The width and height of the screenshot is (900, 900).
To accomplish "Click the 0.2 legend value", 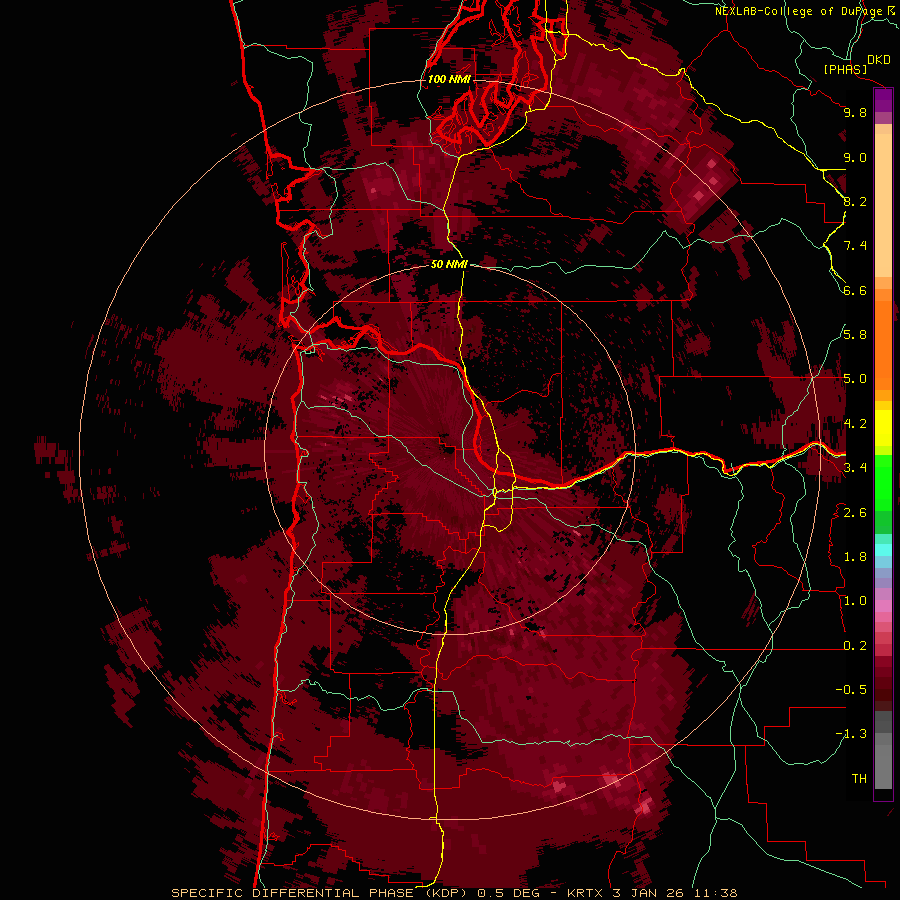I will pyautogui.click(x=855, y=646).
